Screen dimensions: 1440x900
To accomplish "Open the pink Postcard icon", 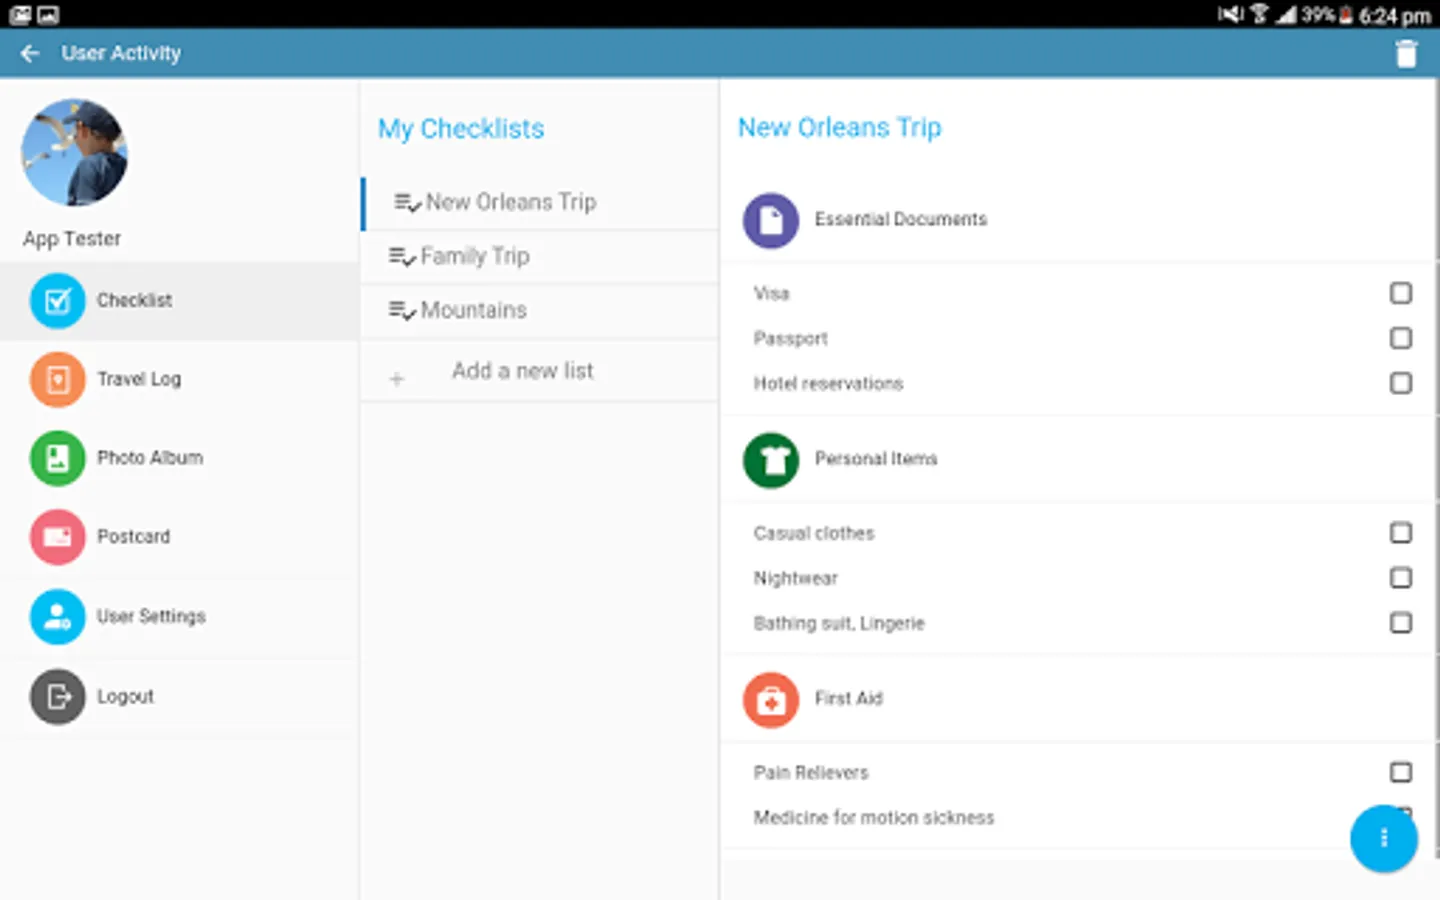I will [x=58, y=537].
